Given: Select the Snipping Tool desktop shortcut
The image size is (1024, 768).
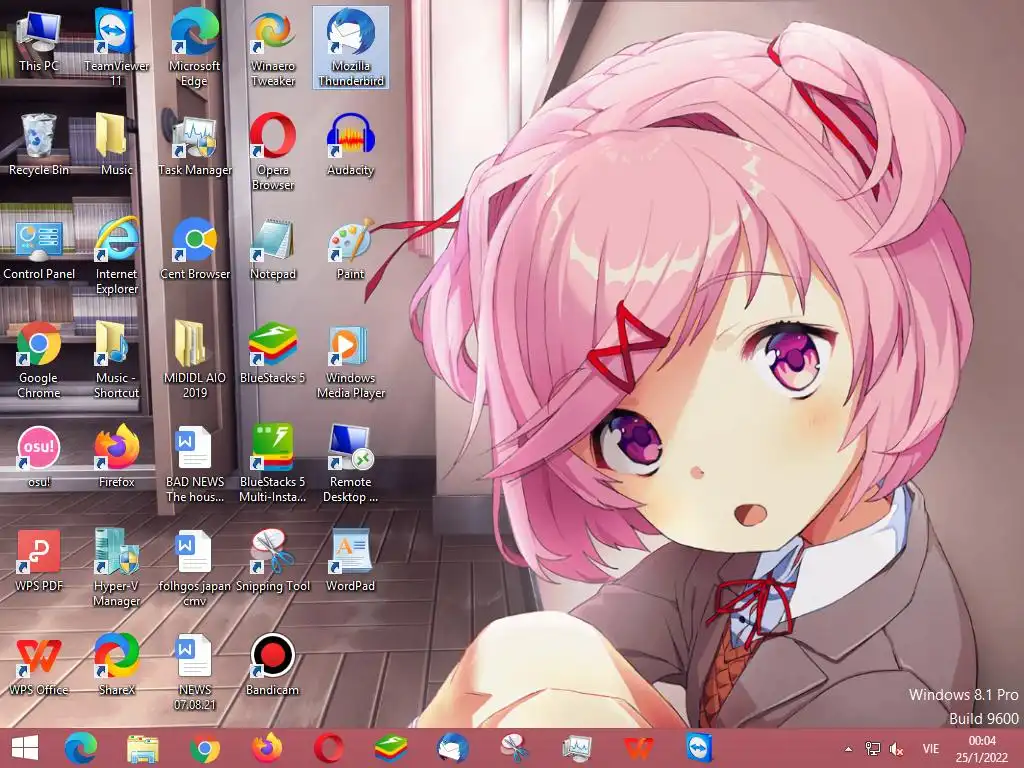Looking at the screenshot, I should 272,561.
